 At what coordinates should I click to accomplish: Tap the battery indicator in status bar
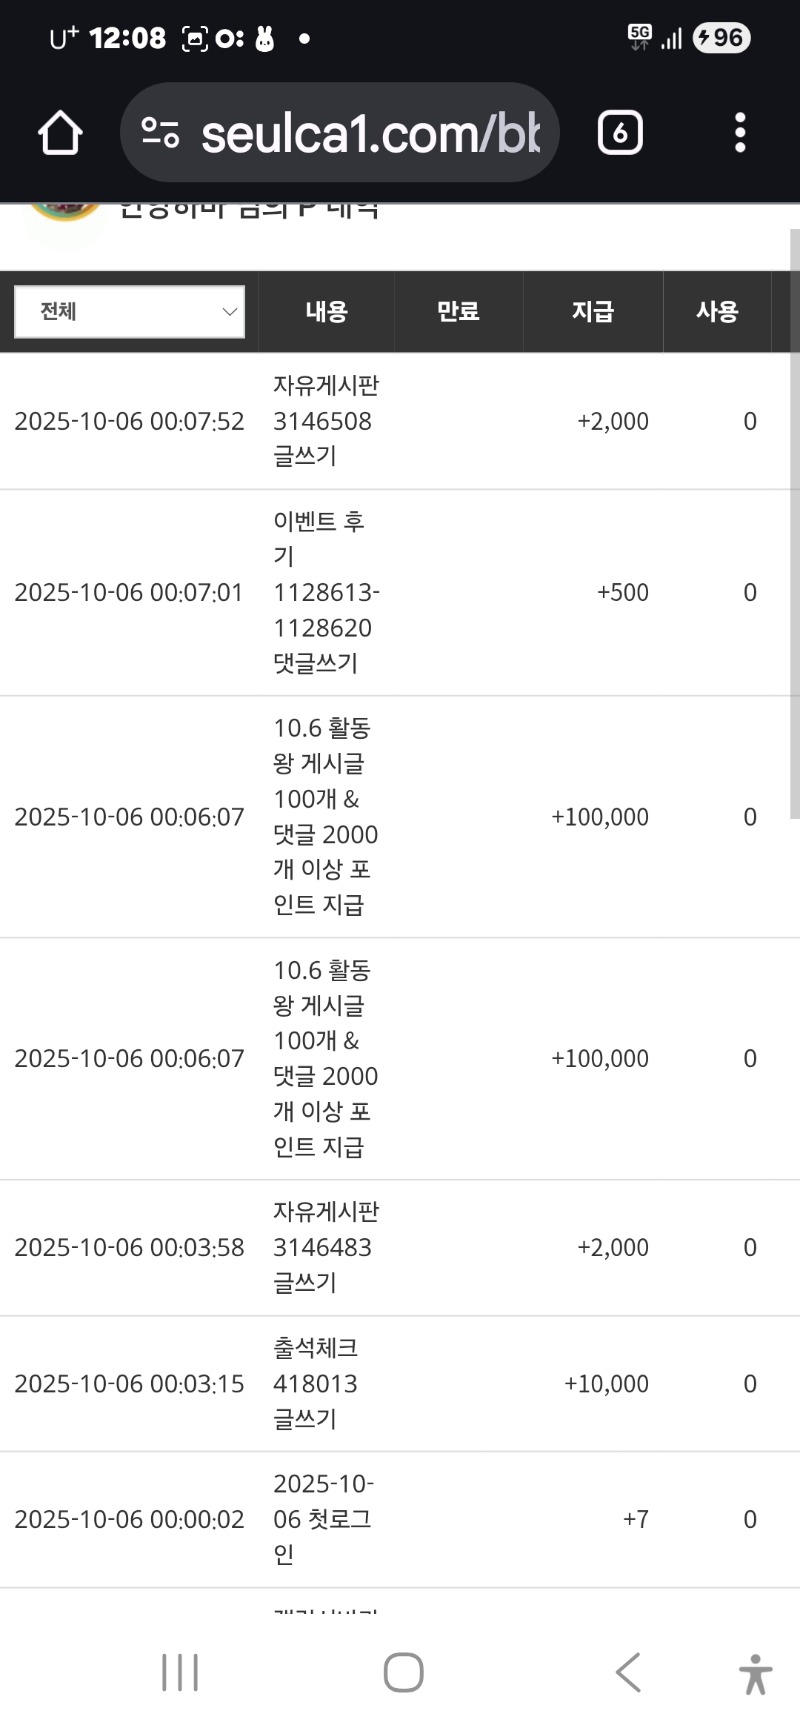pyautogui.click(x=721, y=38)
